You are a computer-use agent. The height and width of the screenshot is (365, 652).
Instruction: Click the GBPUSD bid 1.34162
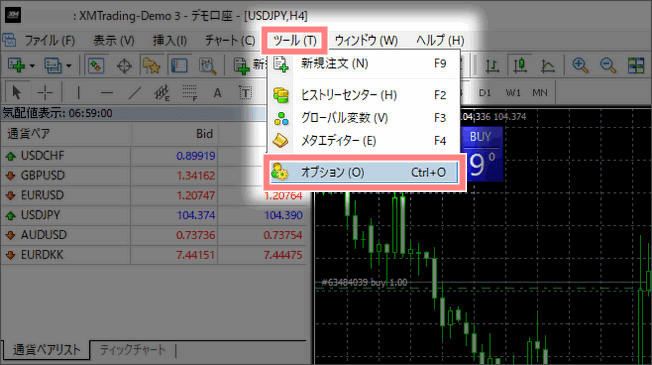point(195,176)
